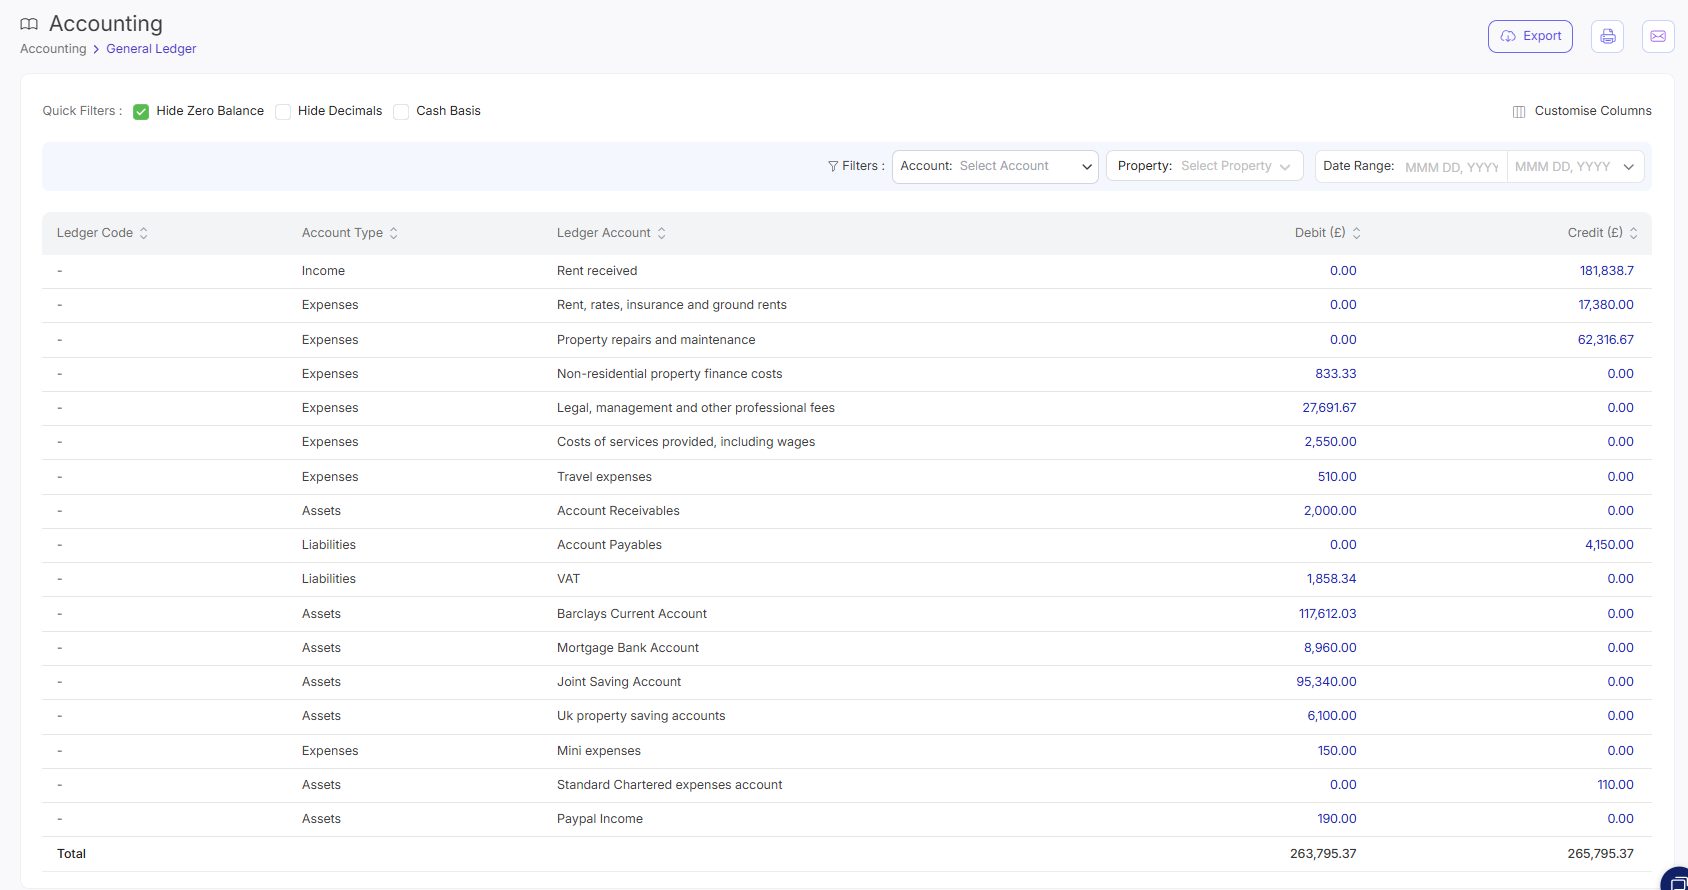1688x890 pixels.
Task: Open Account Receivables debit 2,000.00
Action: click(1330, 511)
